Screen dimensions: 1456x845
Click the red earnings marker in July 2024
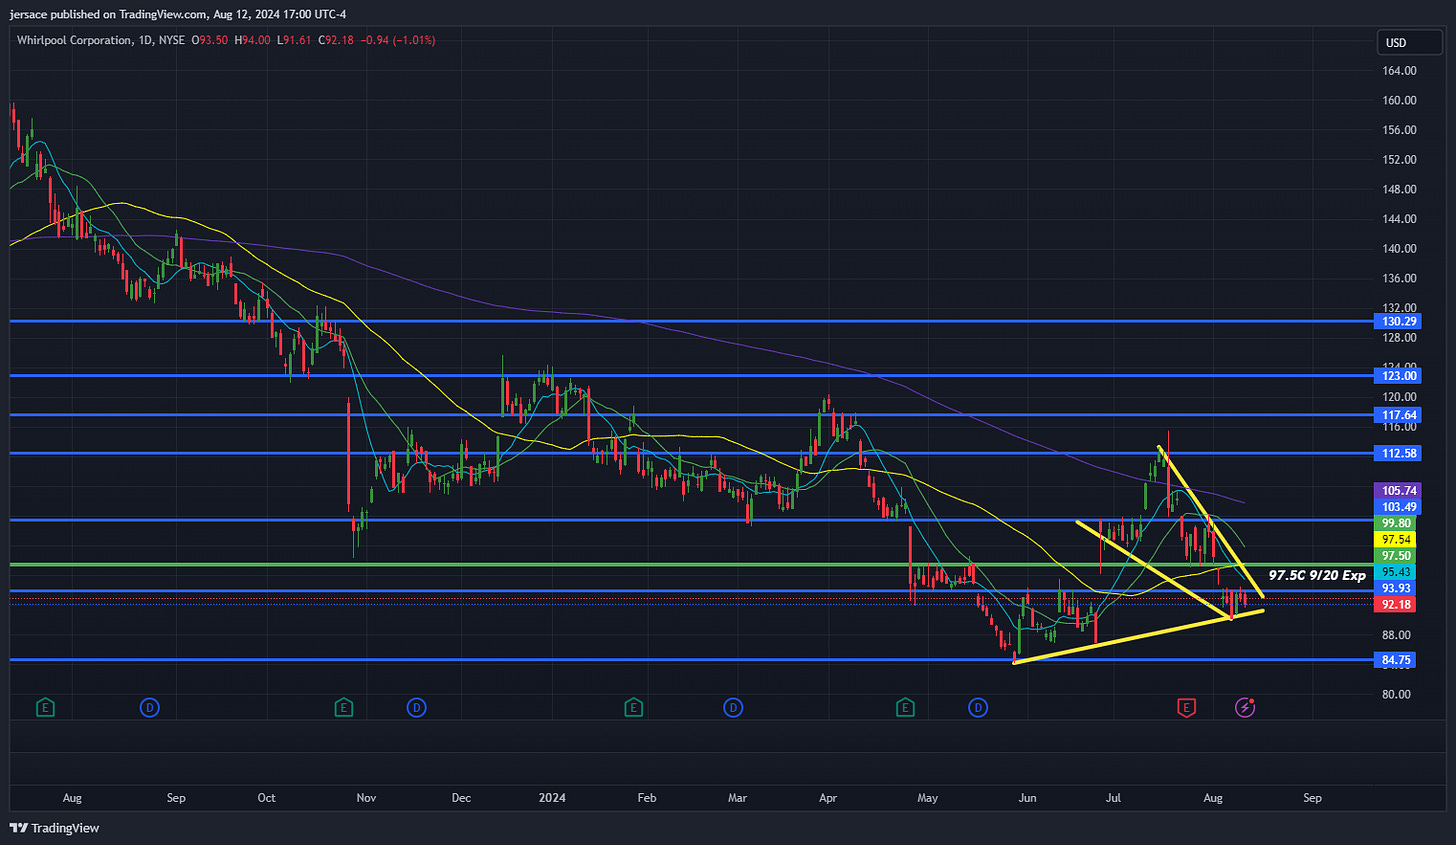coord(1186,707)
